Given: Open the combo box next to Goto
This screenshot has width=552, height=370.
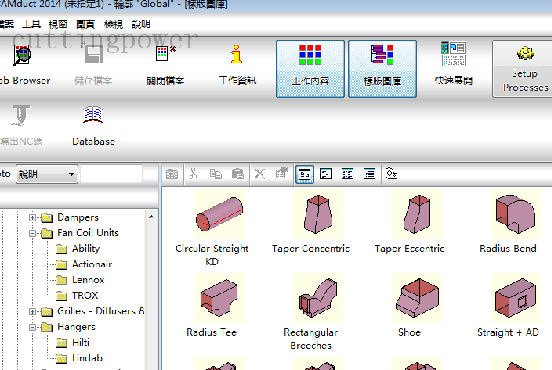Looking at the screenshot, I should point(46,174).
